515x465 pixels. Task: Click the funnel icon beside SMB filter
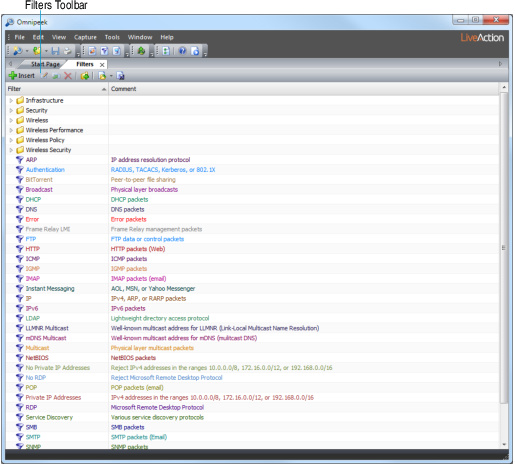tap(20, 427)
